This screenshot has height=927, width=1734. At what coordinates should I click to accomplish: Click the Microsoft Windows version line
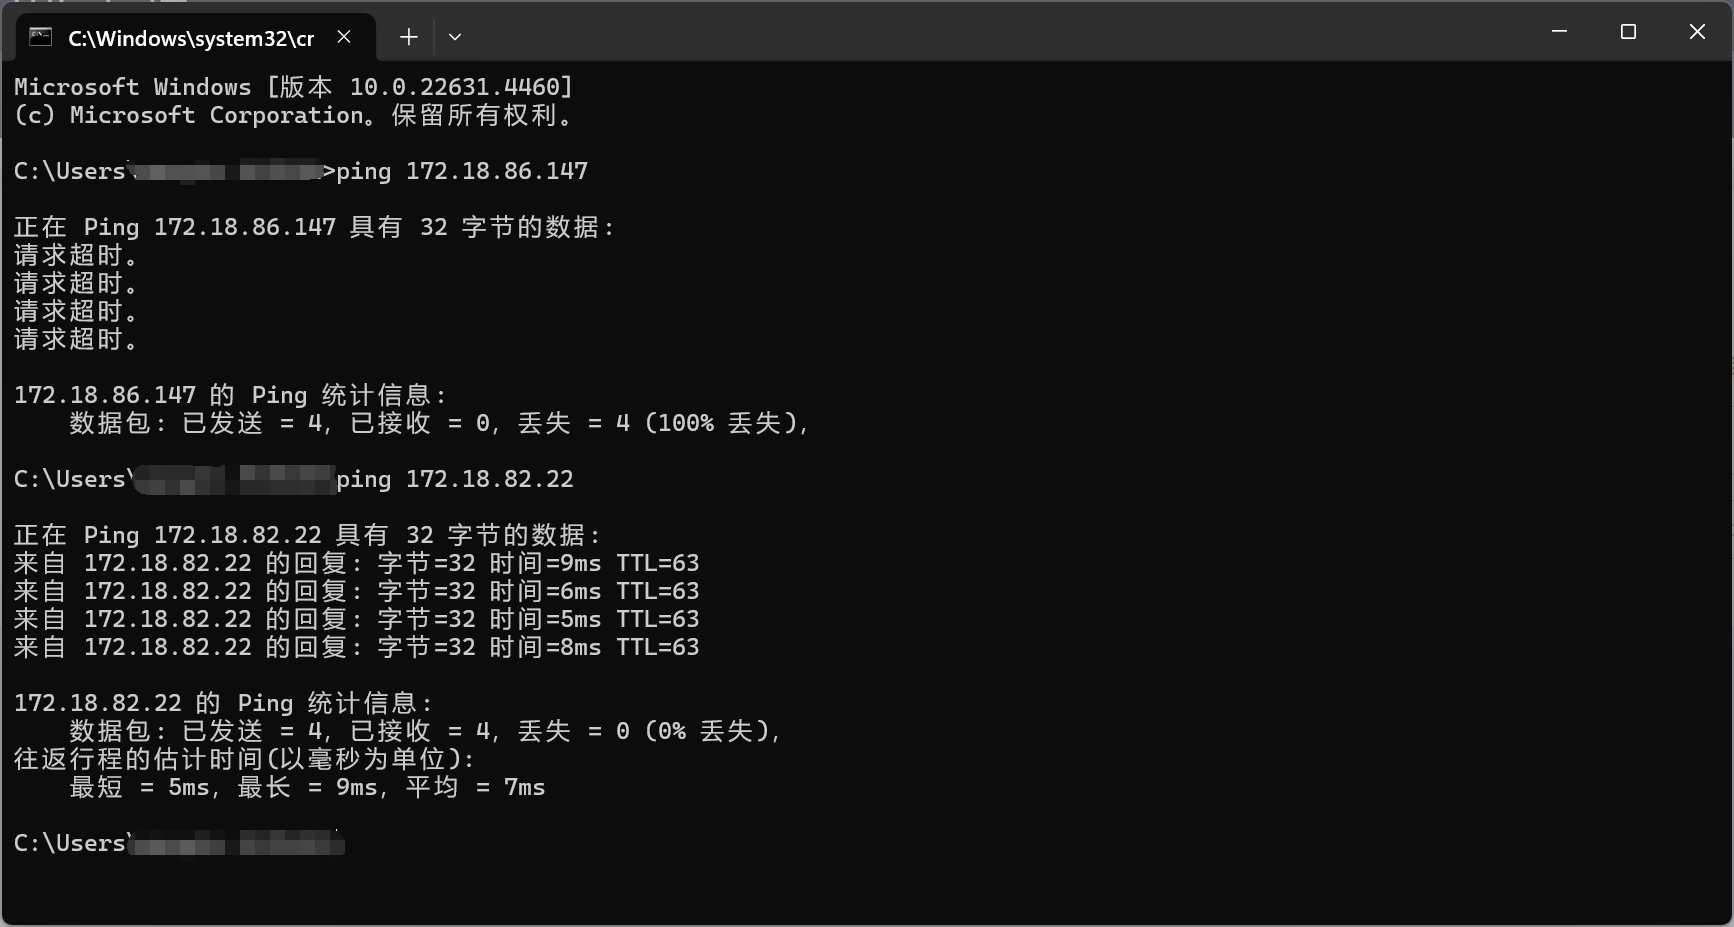pos(293,87)
